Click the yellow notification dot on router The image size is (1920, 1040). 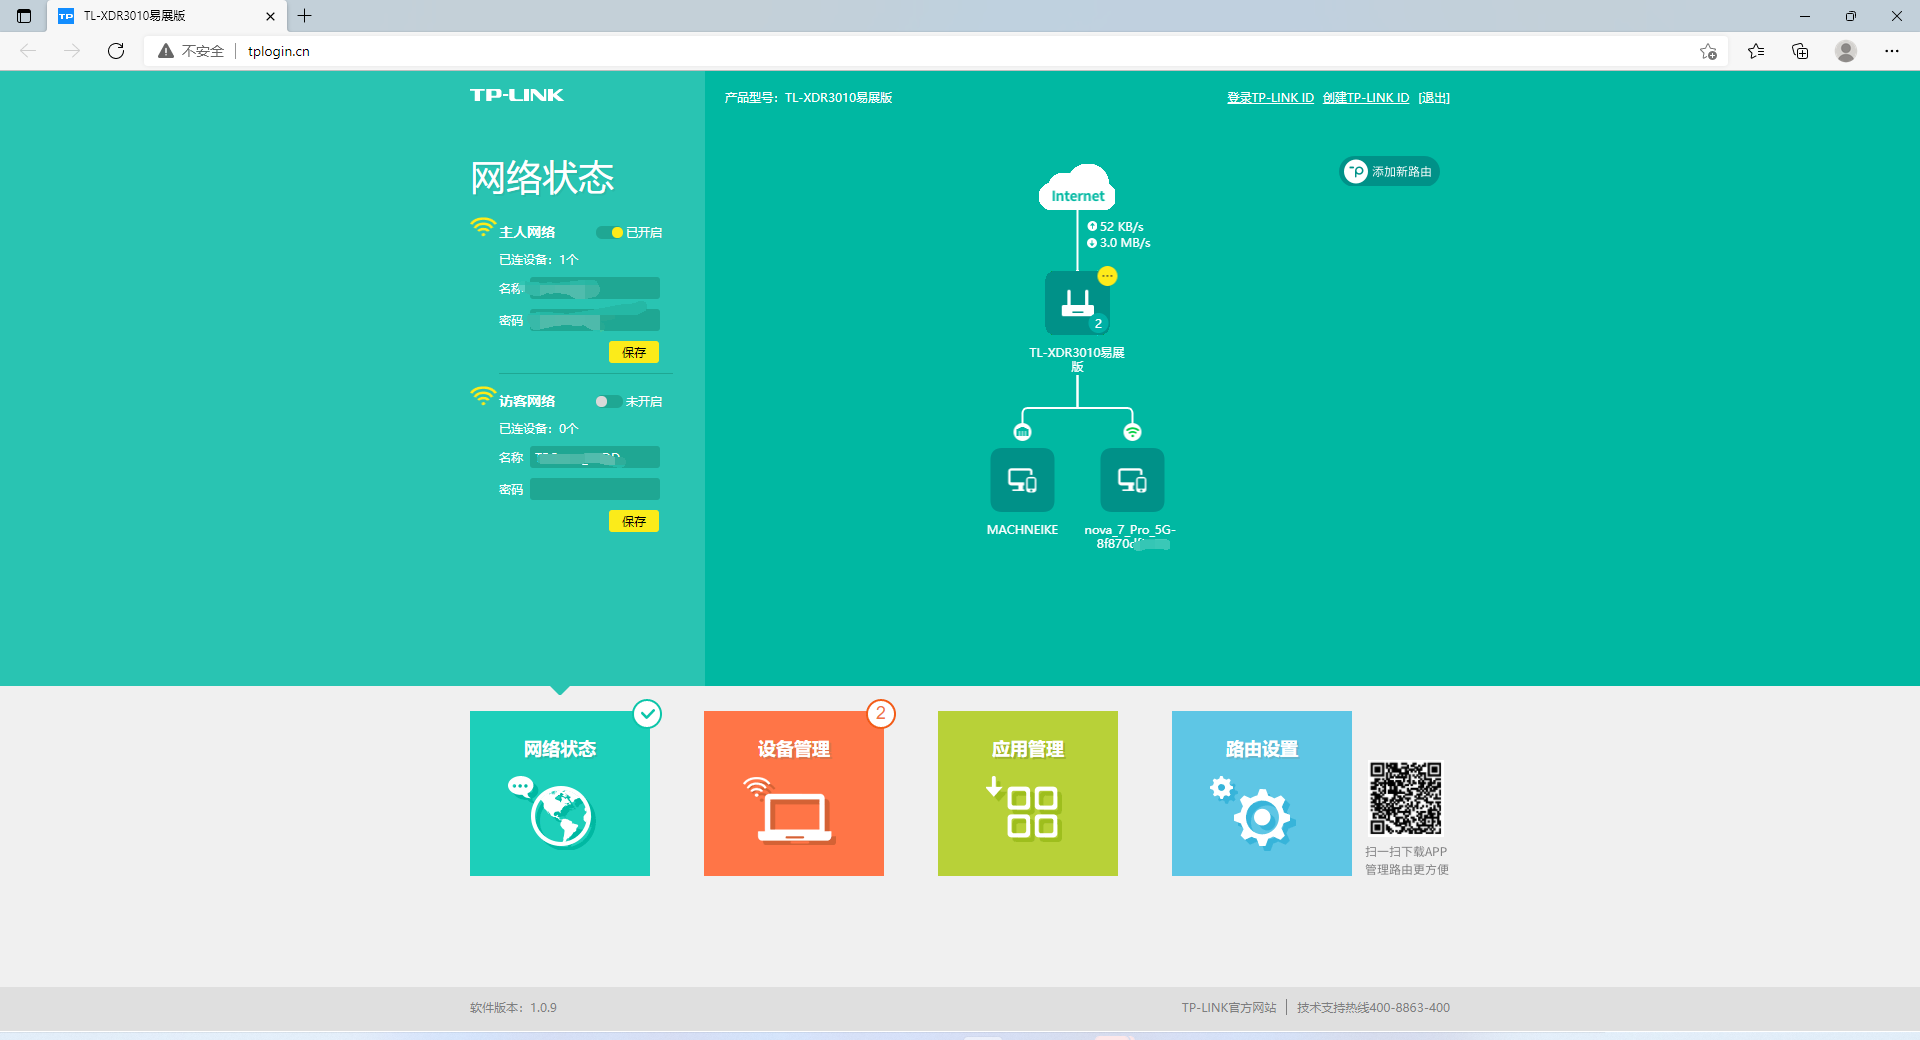(1107, 276)
